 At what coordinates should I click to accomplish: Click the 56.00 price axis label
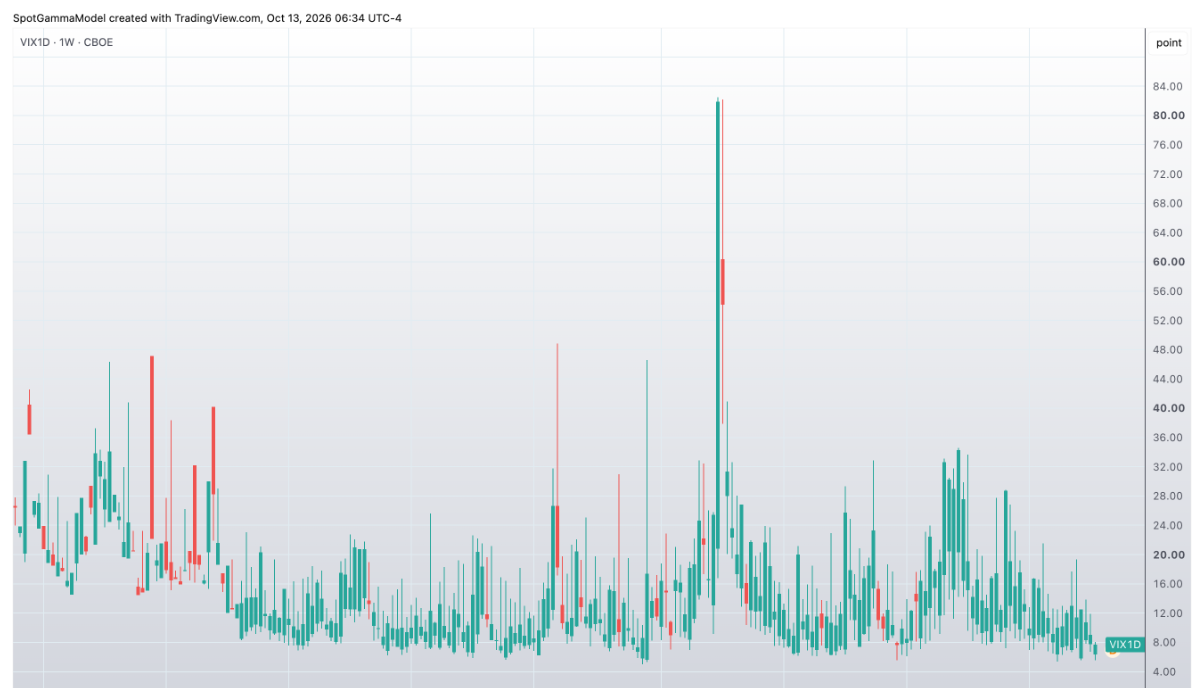coord(1168,291)
